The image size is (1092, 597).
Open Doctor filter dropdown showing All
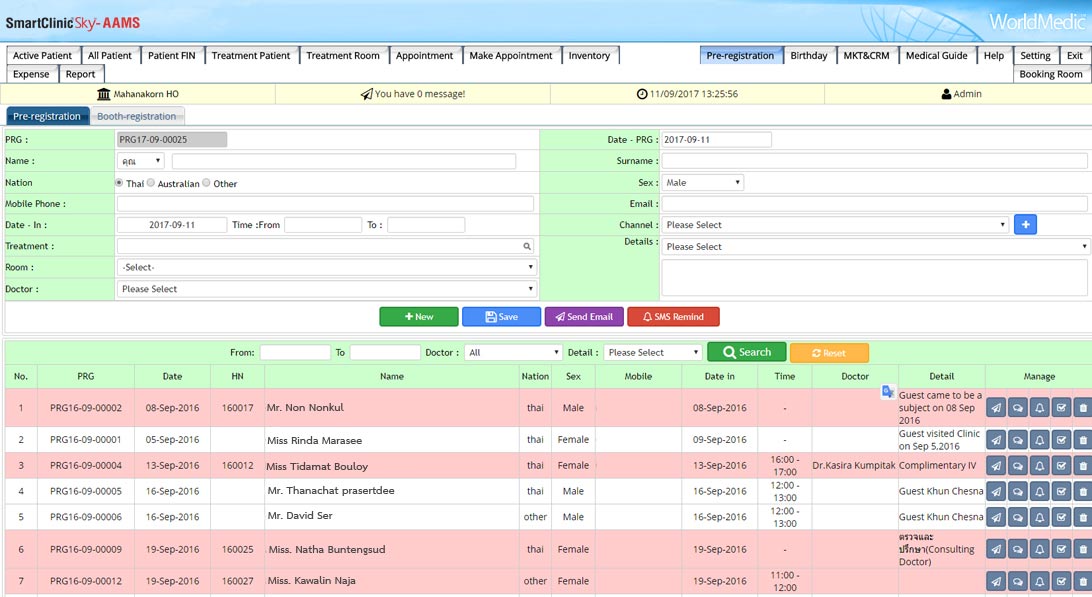[x=514, y=353]
